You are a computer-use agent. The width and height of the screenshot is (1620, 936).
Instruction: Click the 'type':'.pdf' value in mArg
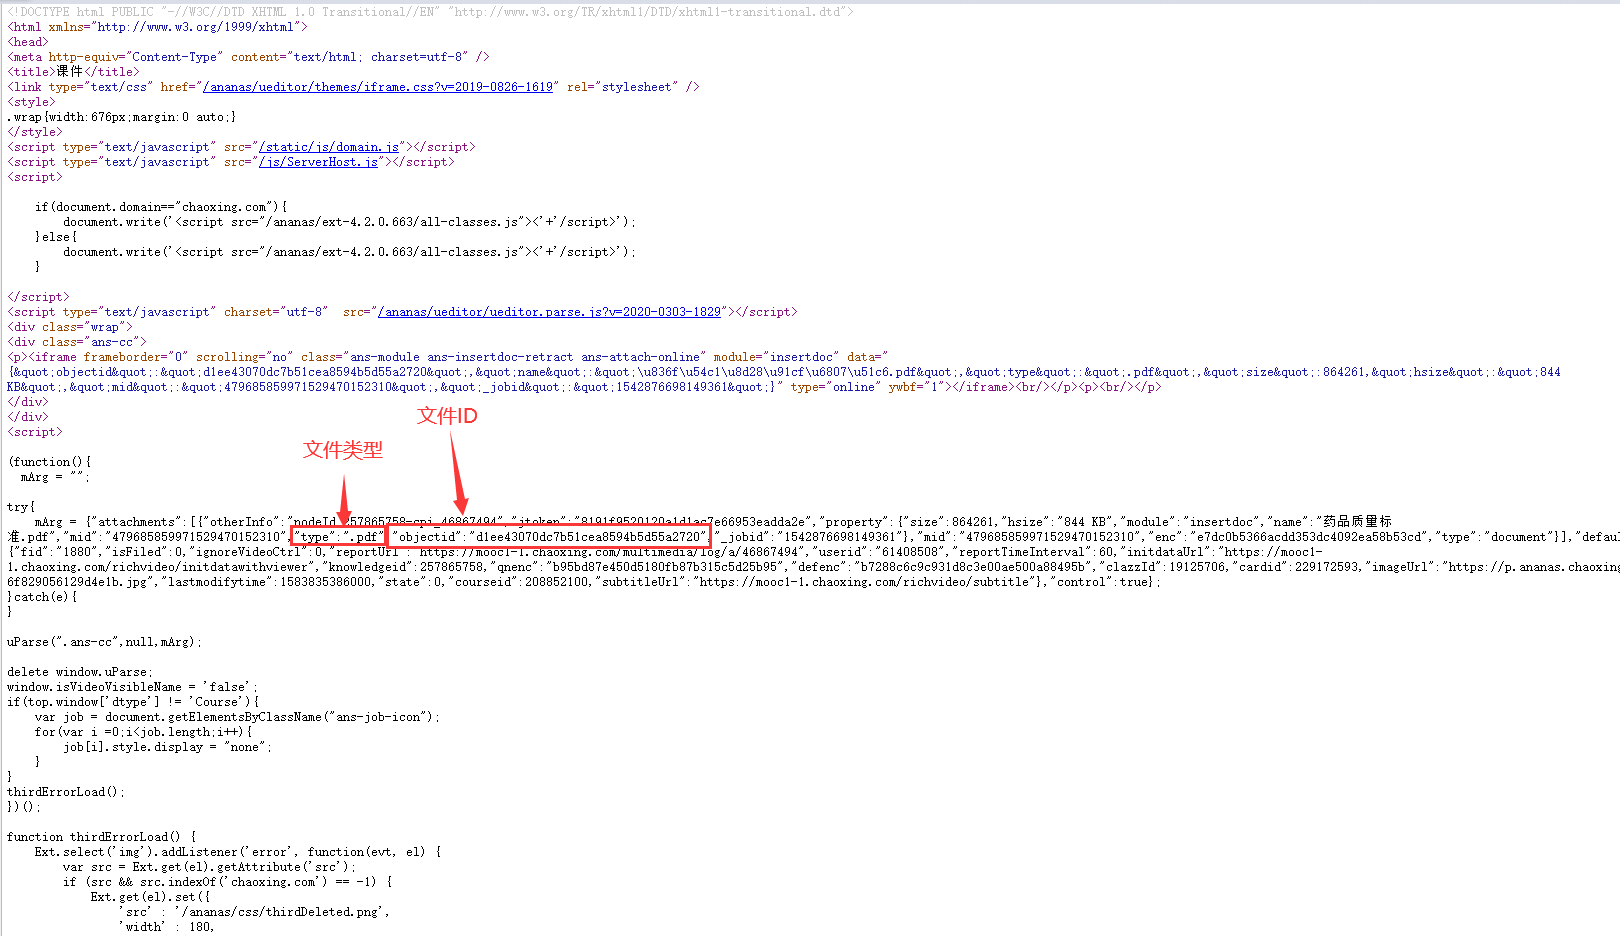coord(338,537)
